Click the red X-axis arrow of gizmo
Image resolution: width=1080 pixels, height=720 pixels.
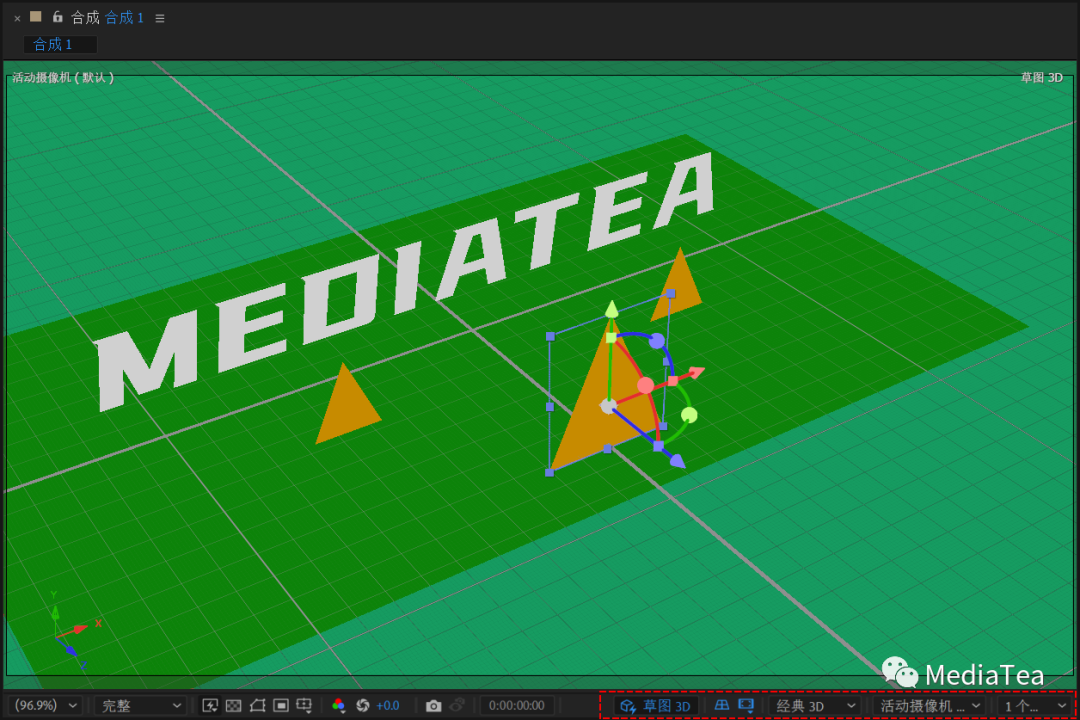pos(696,373)
